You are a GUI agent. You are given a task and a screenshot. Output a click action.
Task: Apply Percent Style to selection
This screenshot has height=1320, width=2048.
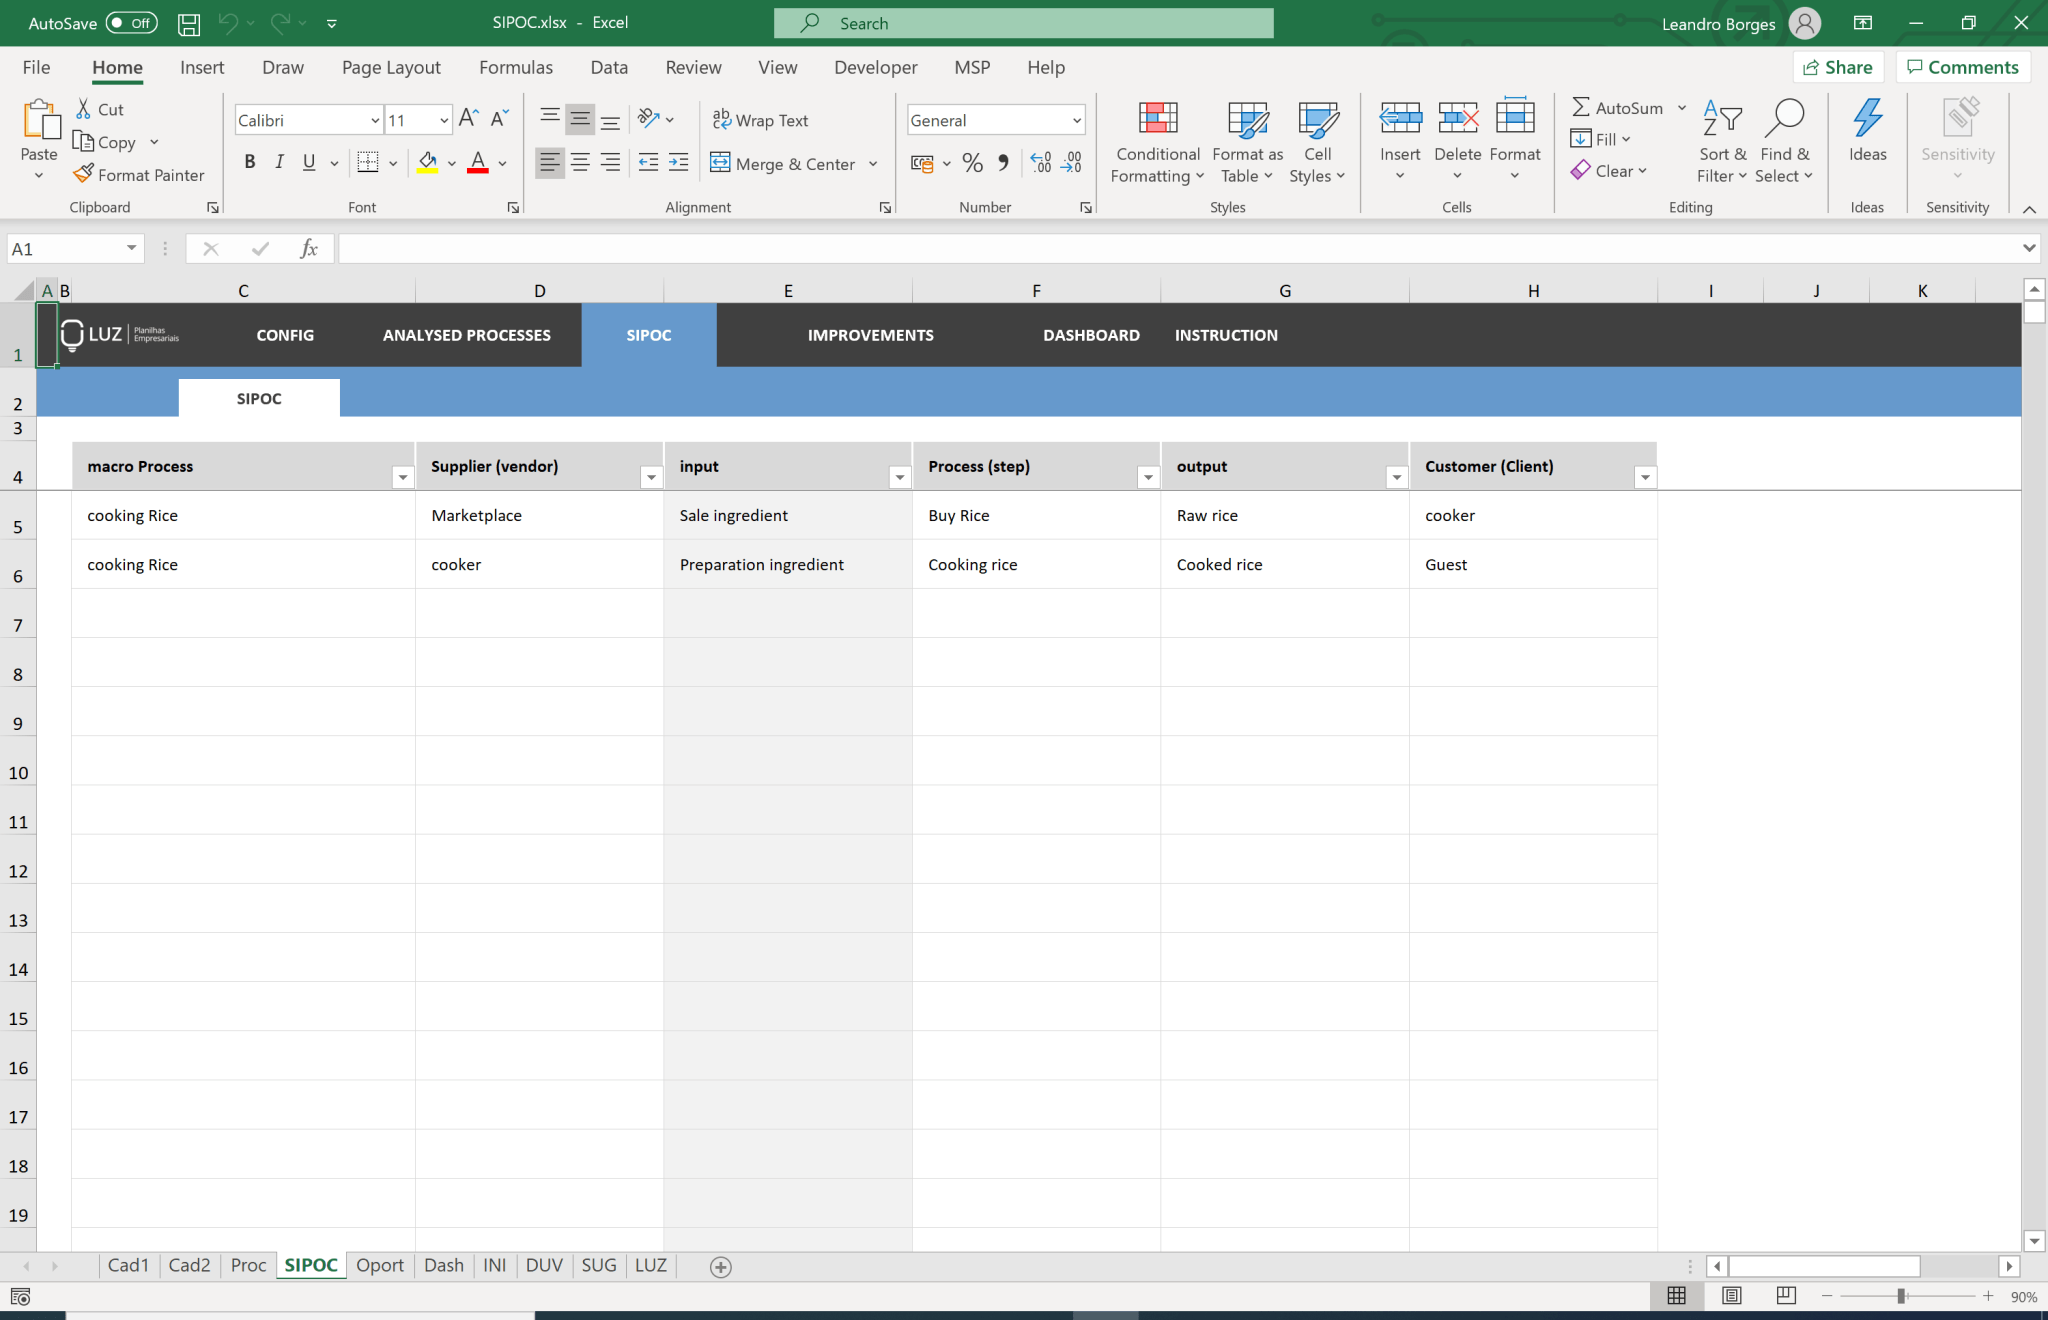coord(971,163)
